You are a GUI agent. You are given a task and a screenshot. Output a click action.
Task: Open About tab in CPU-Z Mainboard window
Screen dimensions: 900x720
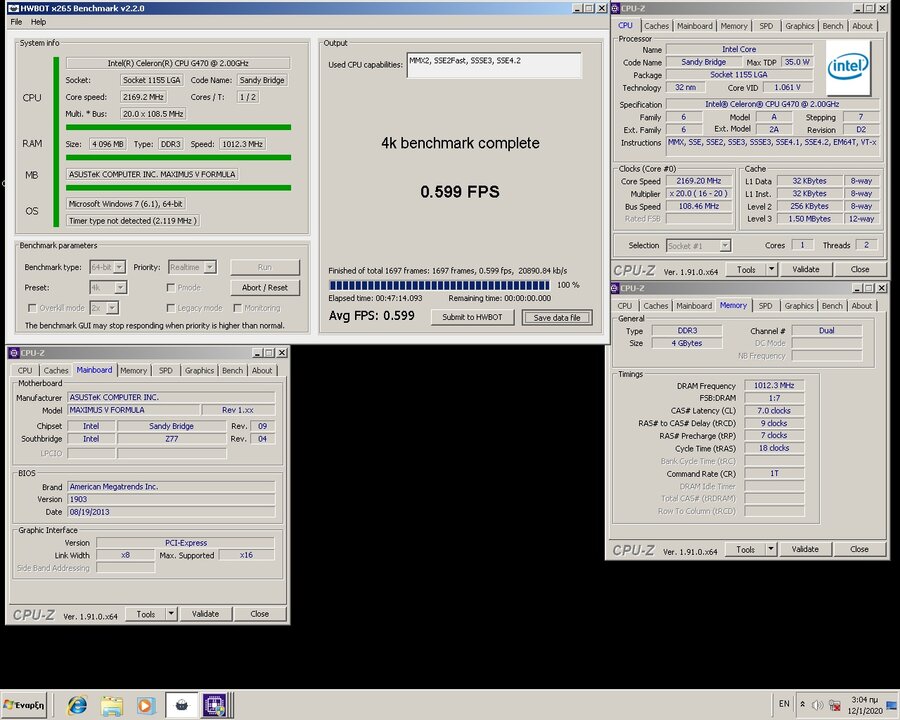(x=262, y=370)
